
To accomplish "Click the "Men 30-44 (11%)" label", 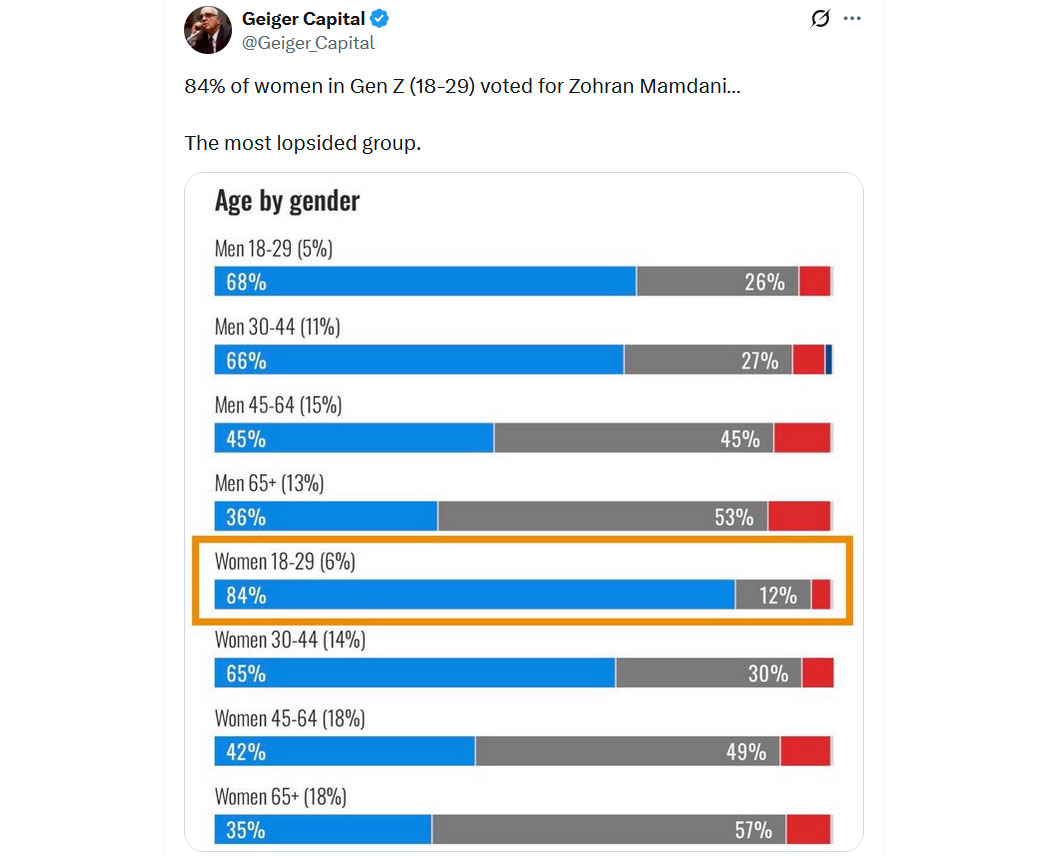I will tap(277, 327).
